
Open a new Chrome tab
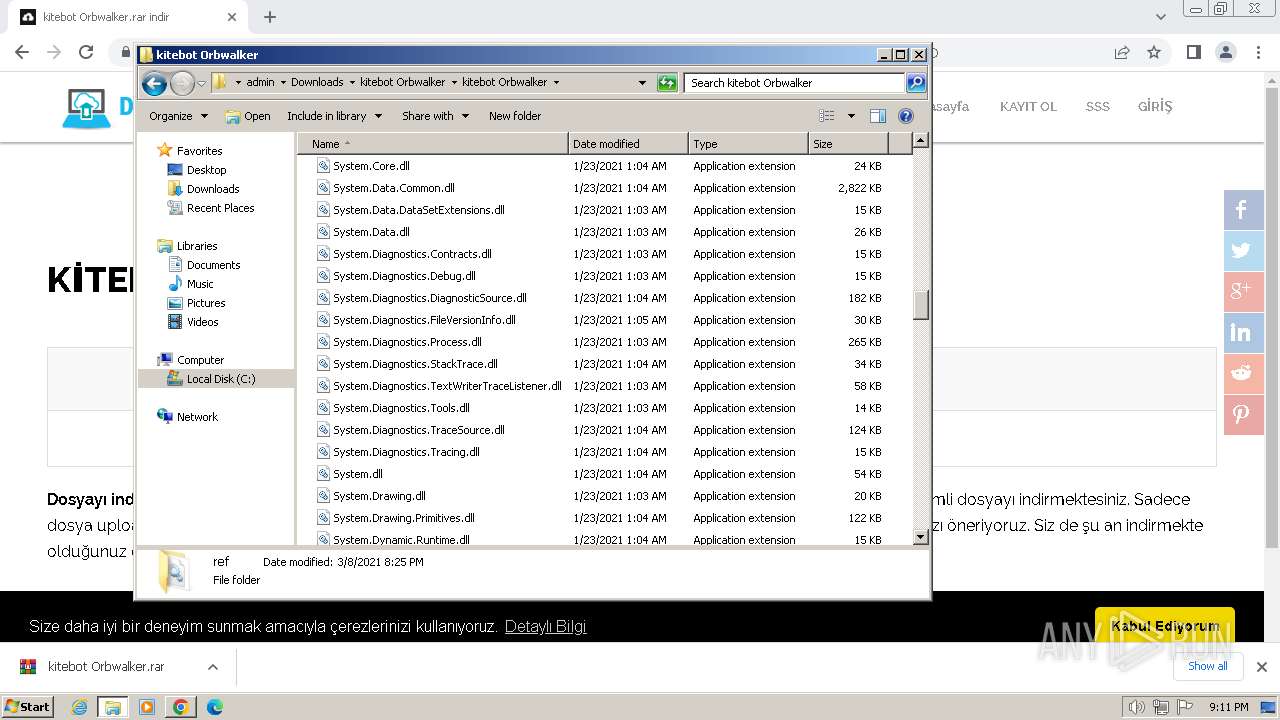coord(270,17)
